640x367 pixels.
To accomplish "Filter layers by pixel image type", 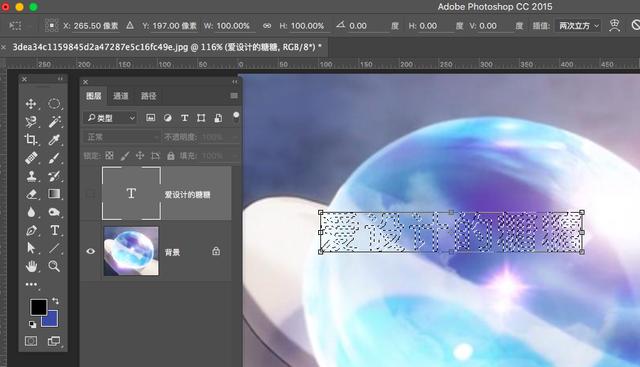I will pyautogui.click(x=151, y=118).
